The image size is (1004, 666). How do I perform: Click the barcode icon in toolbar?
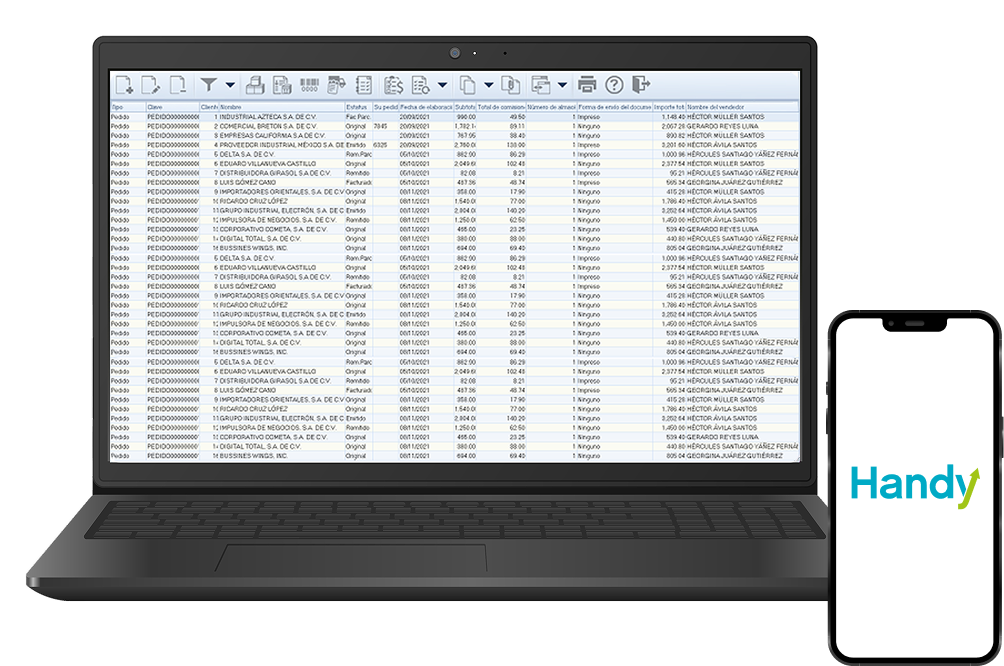point(310,85)
